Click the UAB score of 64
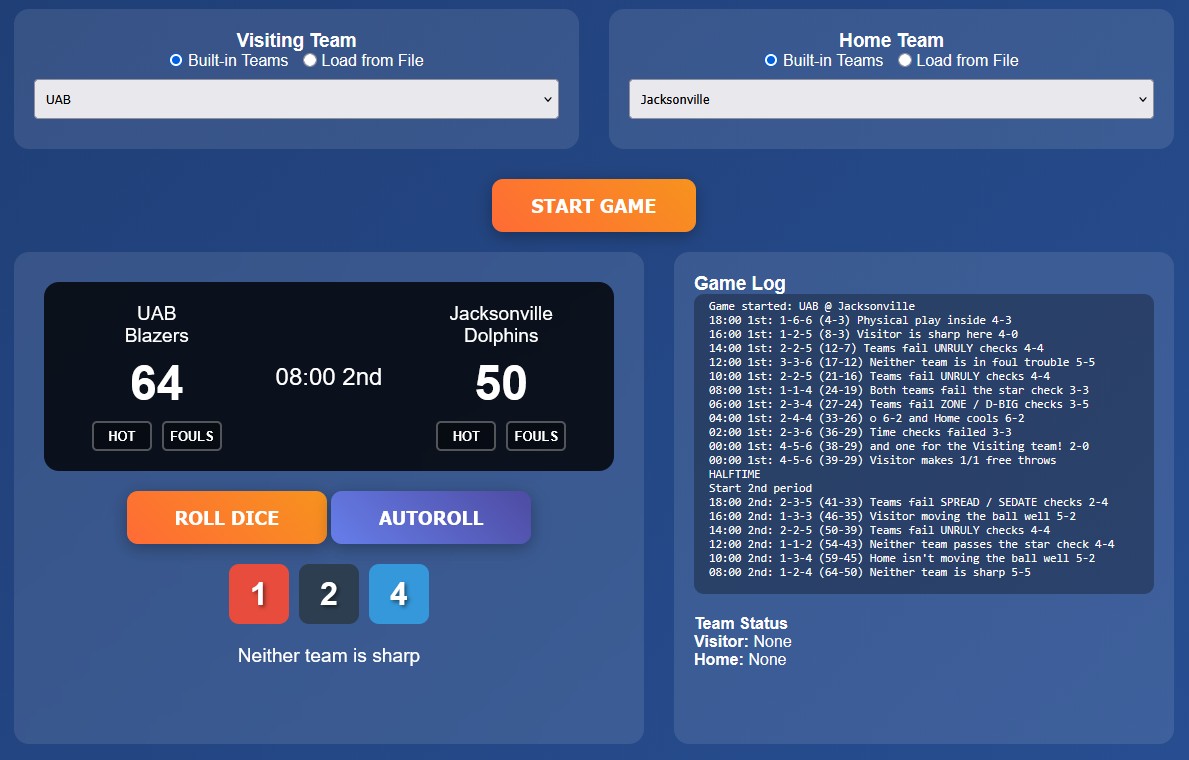This screenshot has width=1189, height=760. (157, 384)
